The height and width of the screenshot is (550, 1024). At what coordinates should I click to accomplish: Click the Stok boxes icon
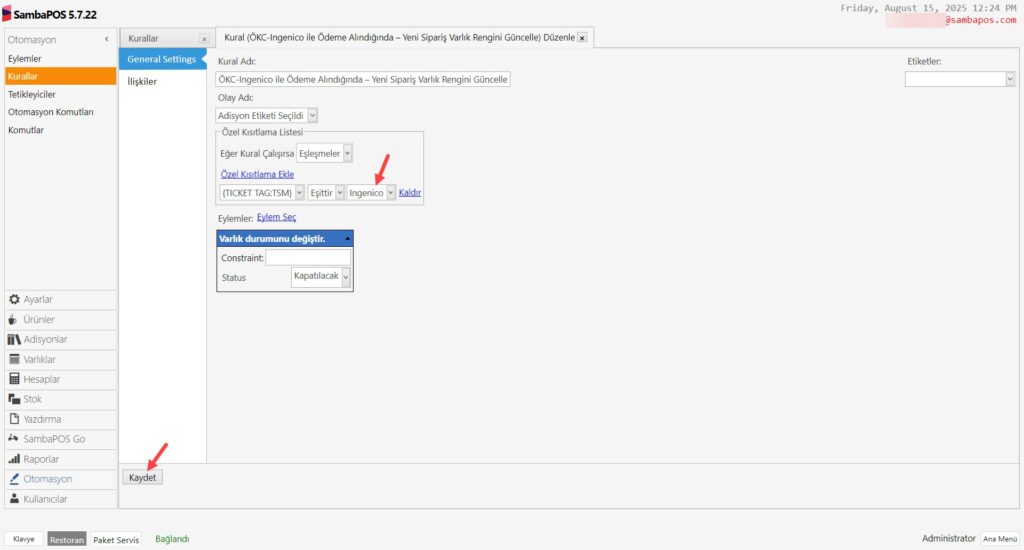pyautogui.click(x=14, y=399)
